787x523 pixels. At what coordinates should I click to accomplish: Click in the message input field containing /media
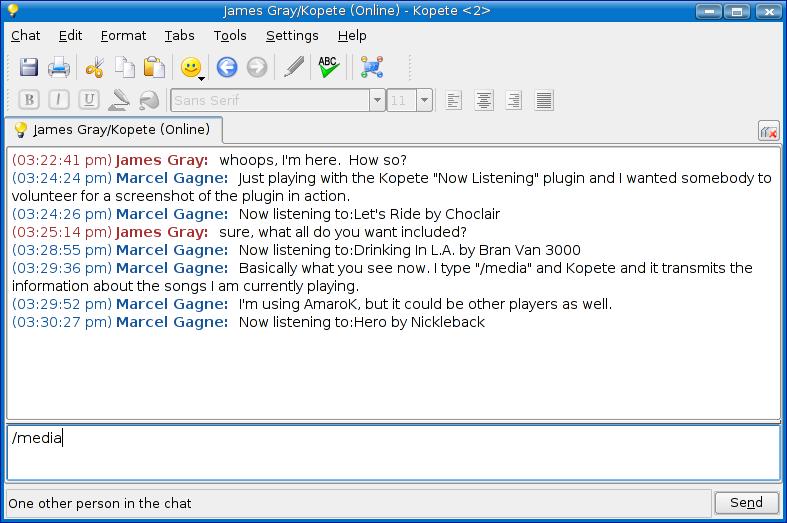point(393,452)
